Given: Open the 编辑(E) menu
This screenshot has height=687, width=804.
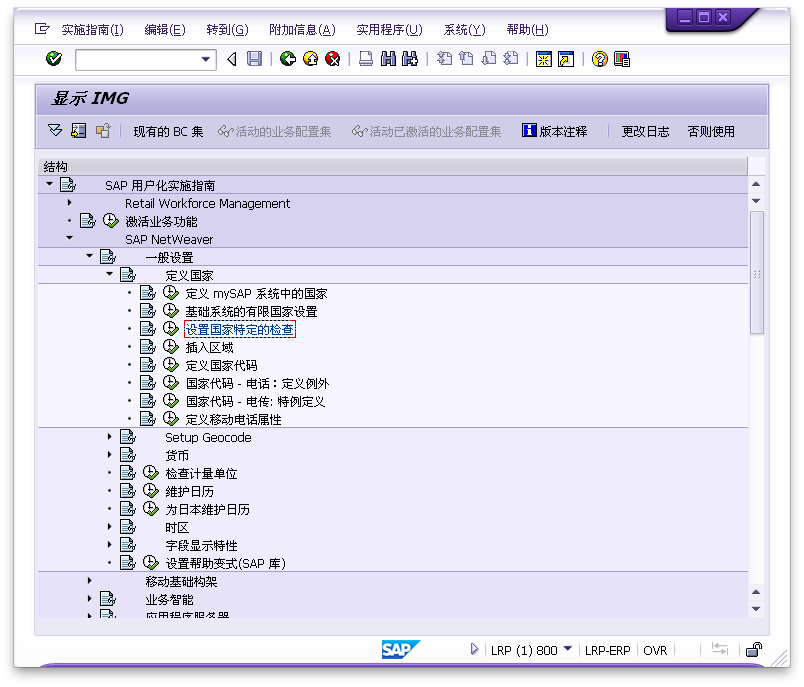Looking at the screenshot, I should (165, 30).
